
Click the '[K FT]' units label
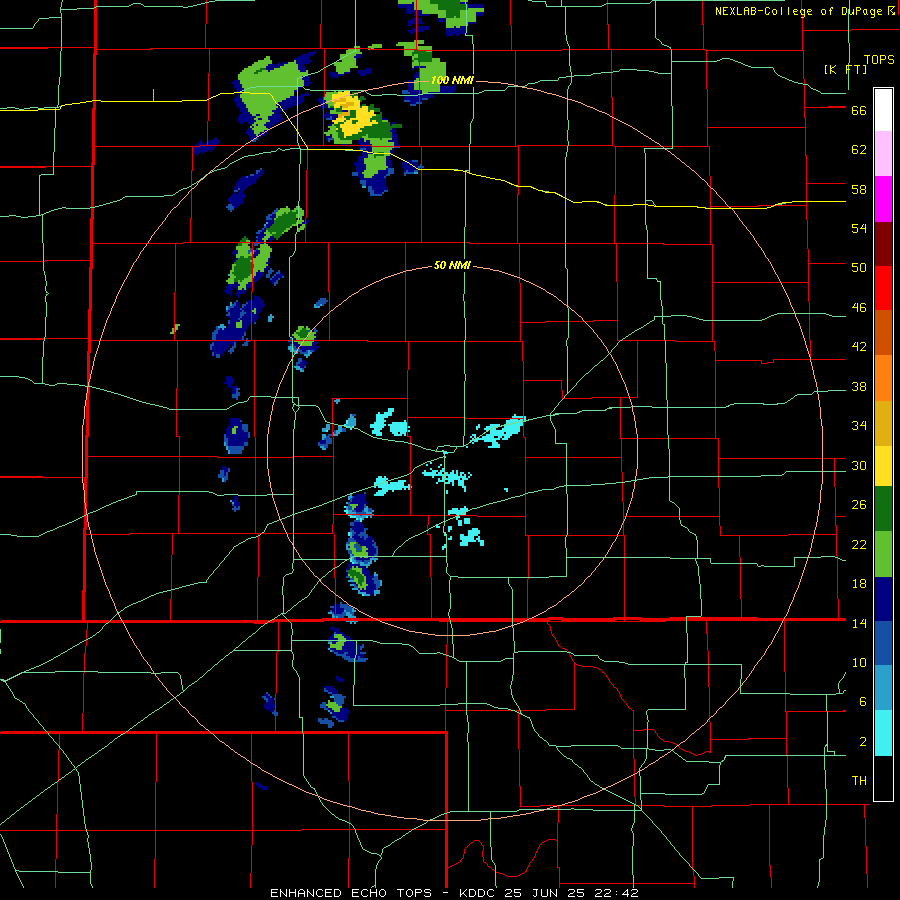point(845,69)
